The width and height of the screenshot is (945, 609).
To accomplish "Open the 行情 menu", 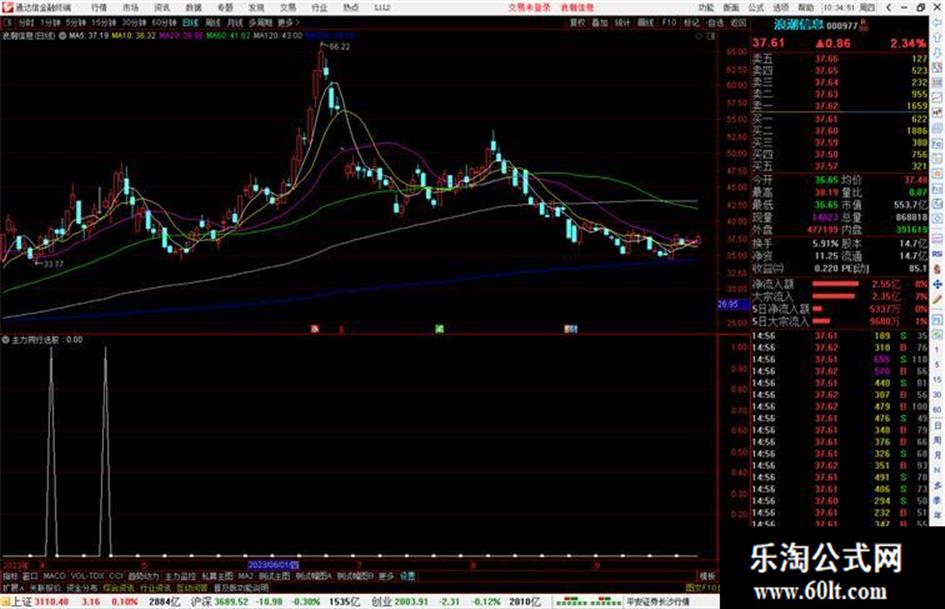I will (x=99, y=8).
